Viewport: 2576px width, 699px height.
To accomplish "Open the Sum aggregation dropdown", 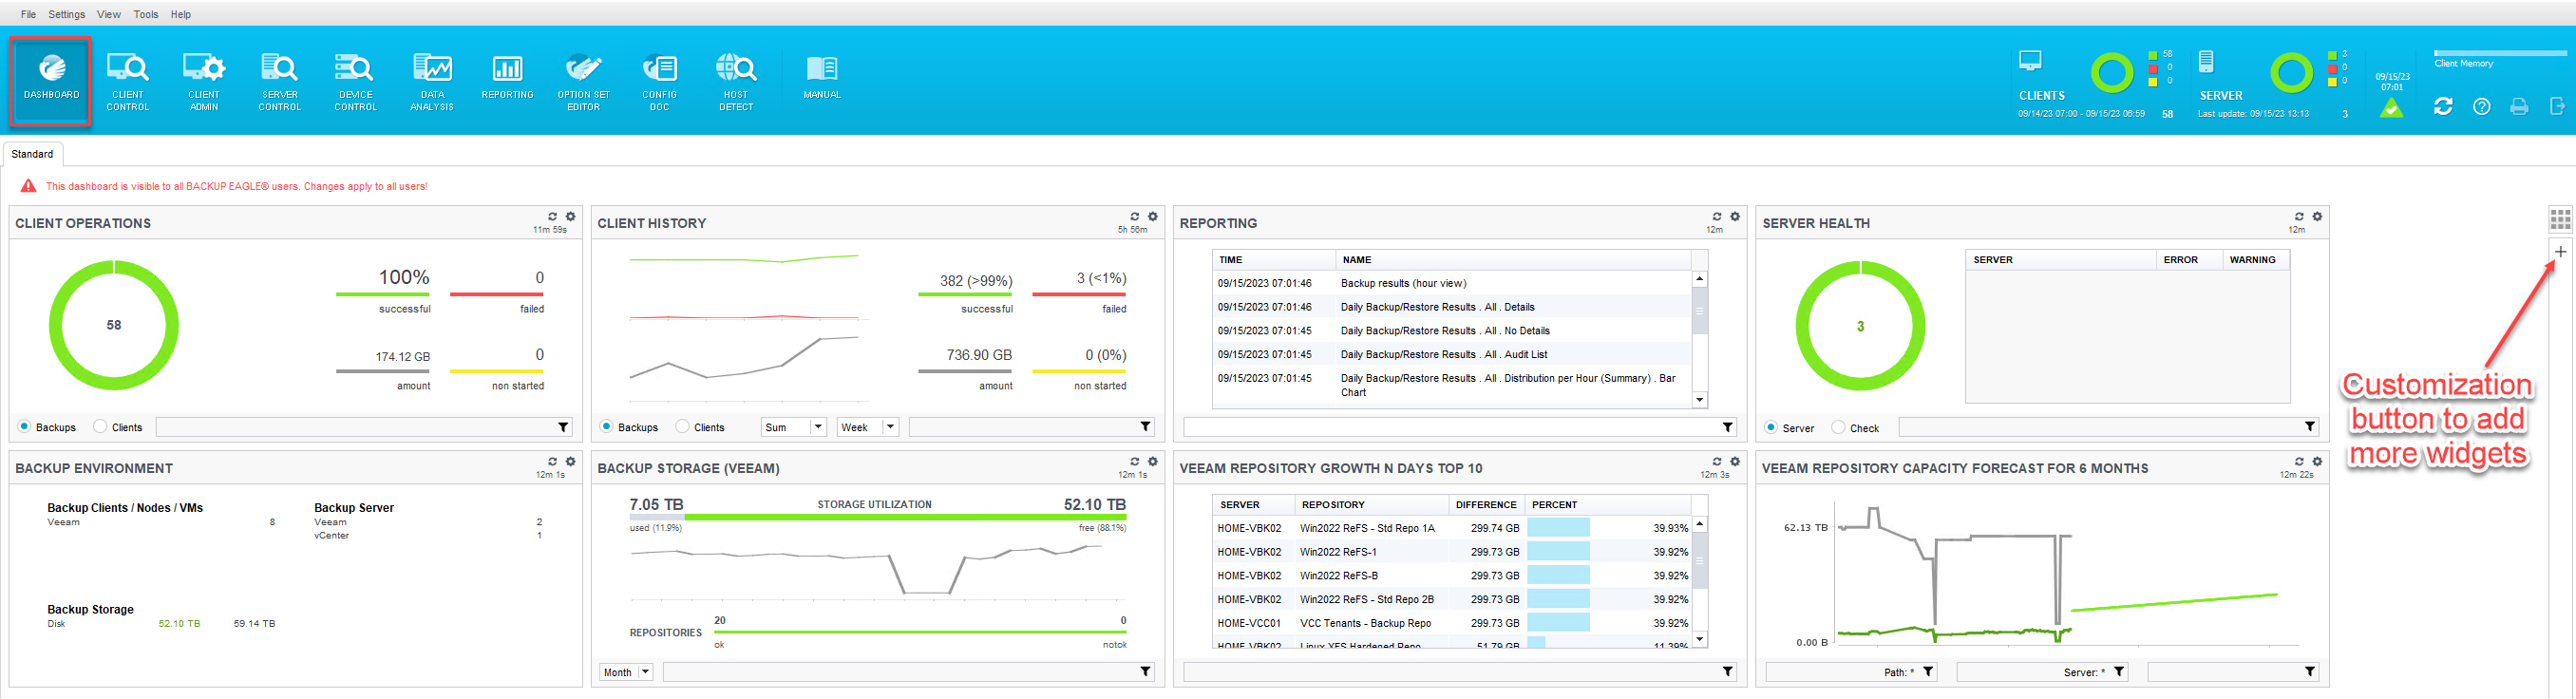I will point(817,427).
